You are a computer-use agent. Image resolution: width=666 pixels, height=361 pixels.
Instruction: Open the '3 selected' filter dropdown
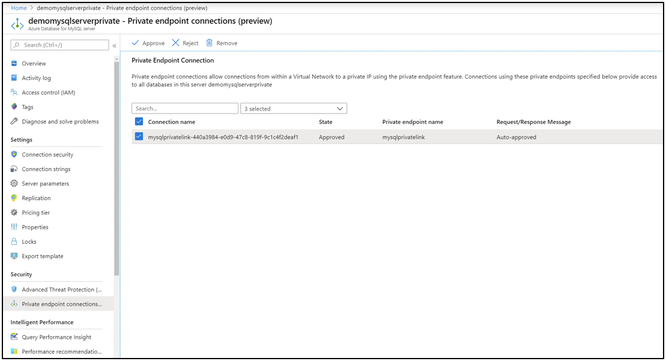(293, 108)
